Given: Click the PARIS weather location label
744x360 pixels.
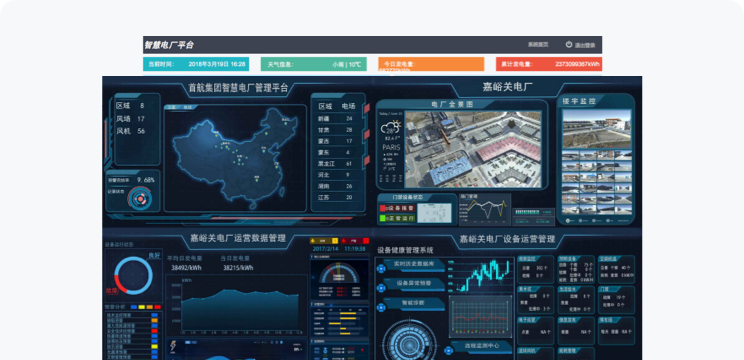Looking at the screenshot, I should pos(391,148).
